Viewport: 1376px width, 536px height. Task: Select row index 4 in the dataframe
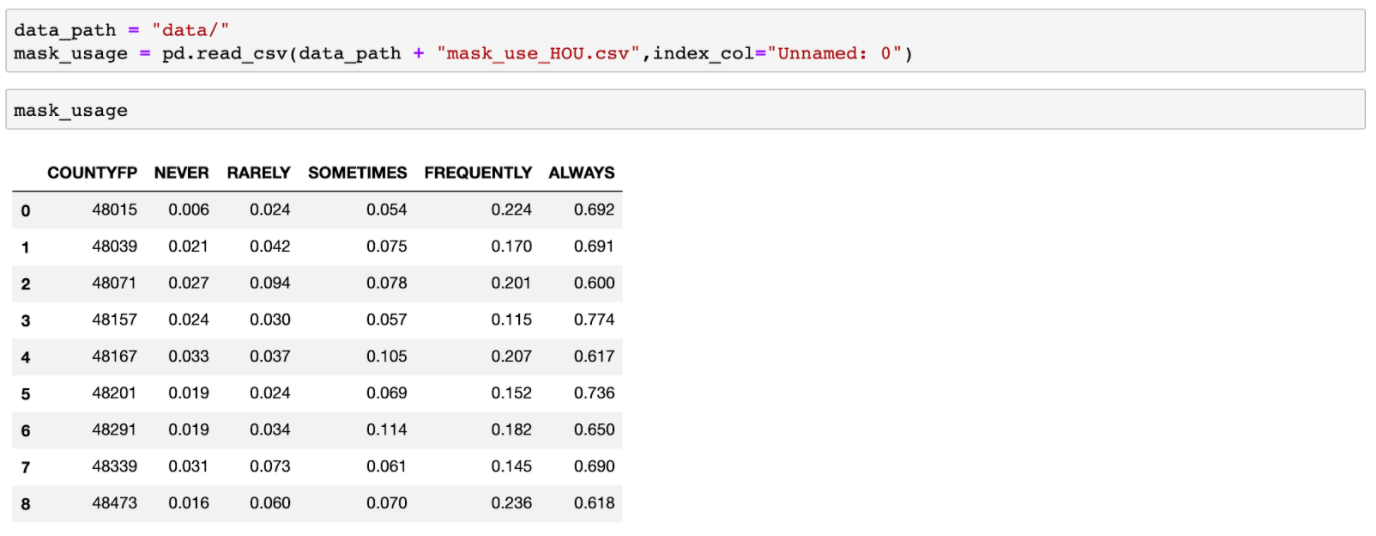(25, 357)
